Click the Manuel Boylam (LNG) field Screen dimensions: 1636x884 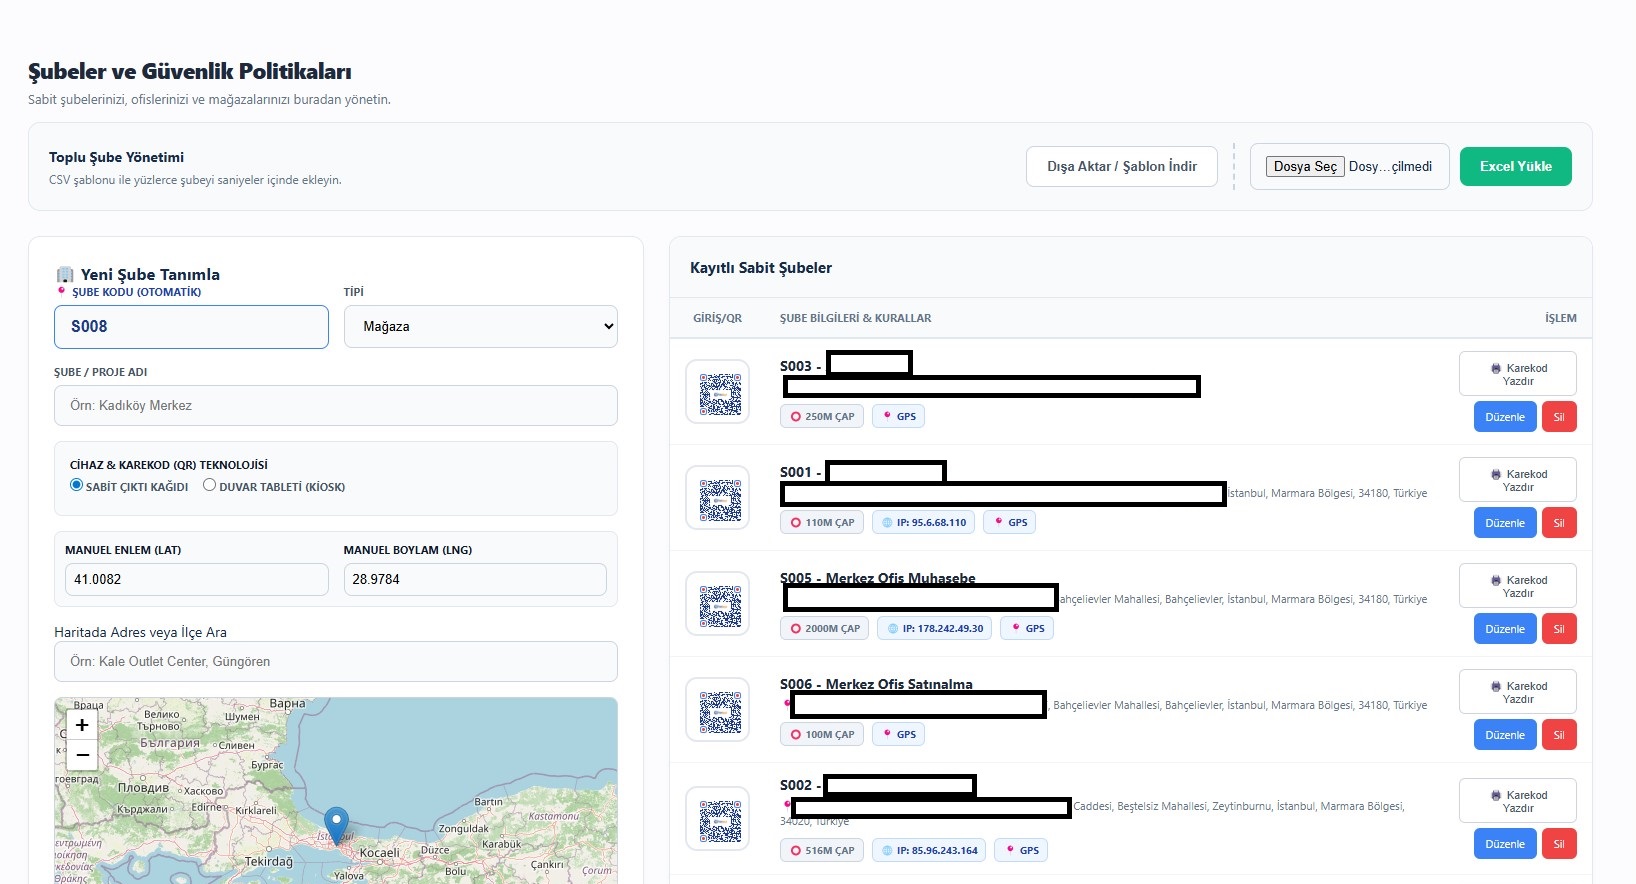point(475,579)
